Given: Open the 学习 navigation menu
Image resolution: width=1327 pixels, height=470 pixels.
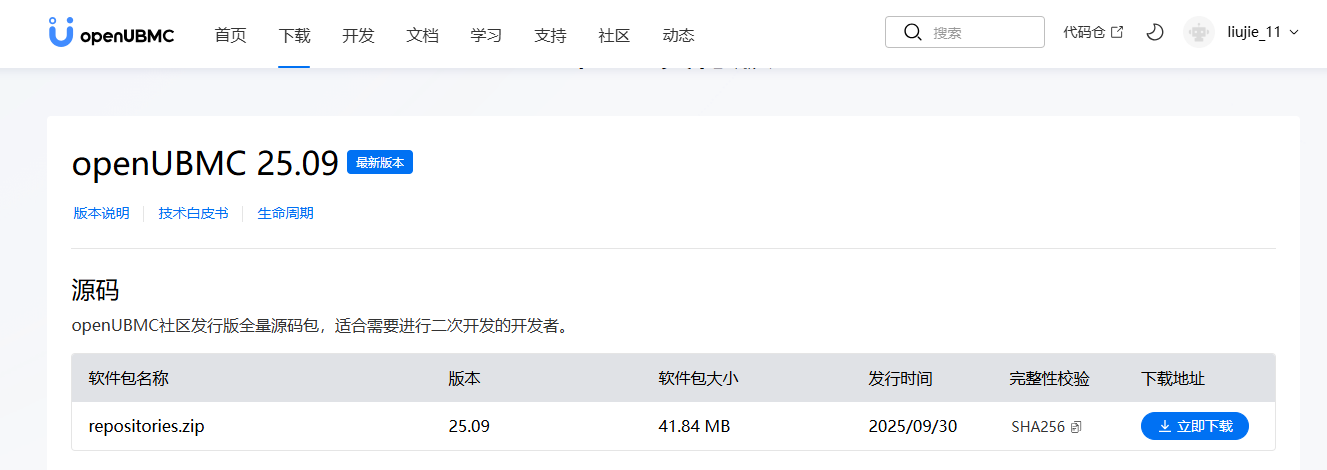Looking at the screenshot, I should pyautogui.click(x=486, y=36).
